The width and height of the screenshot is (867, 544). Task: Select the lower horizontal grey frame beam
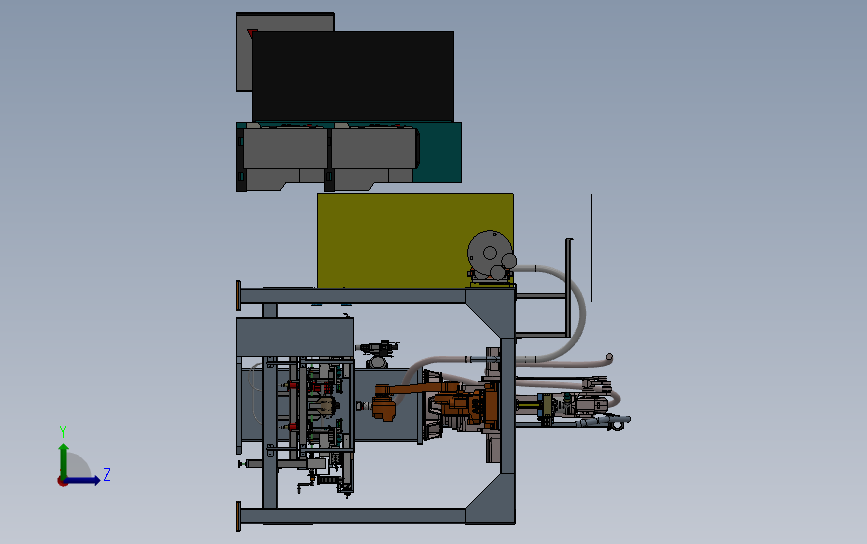pyautogui.click(x=353, y=516)
